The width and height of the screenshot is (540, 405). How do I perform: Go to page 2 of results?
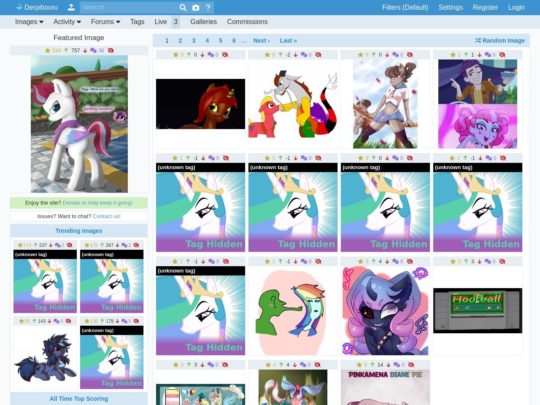[180, 41]
